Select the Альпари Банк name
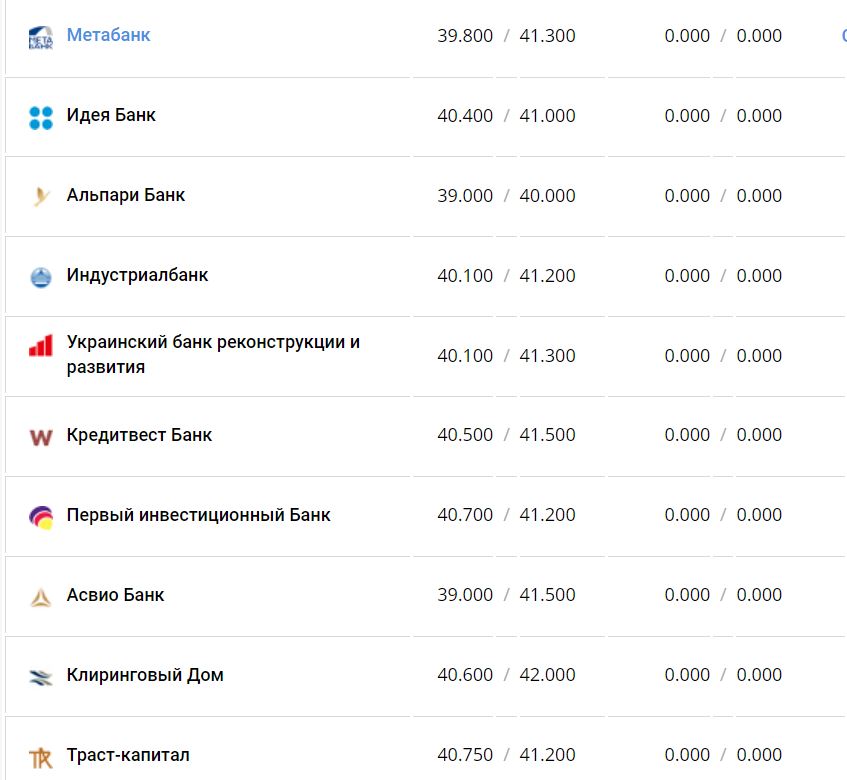 [x=125, y=195]
